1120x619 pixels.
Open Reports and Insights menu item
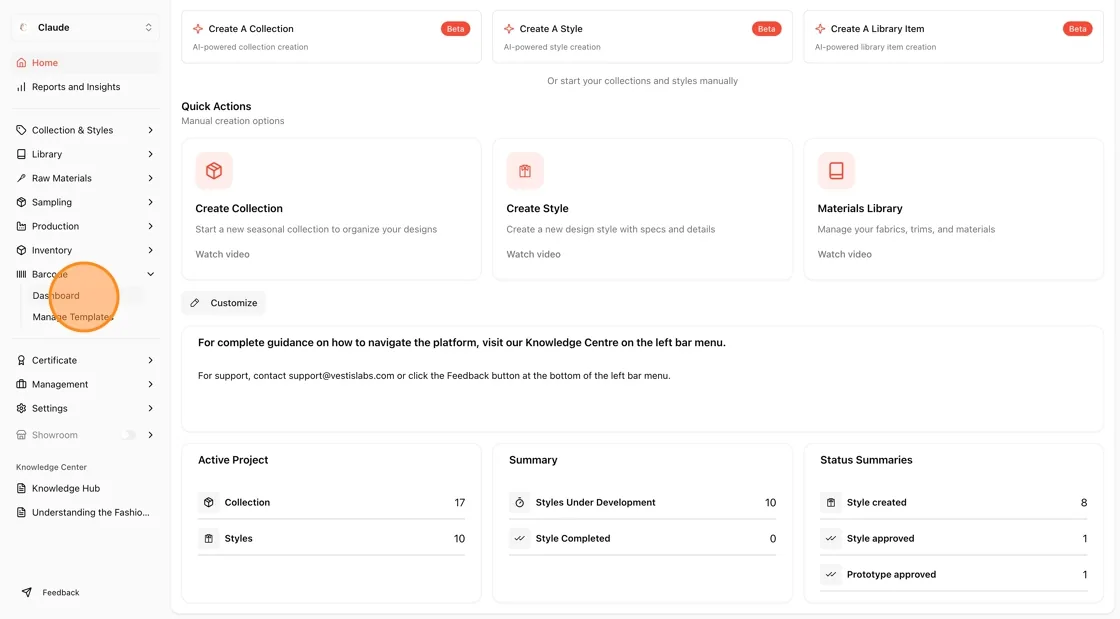(x=85, y=87)
